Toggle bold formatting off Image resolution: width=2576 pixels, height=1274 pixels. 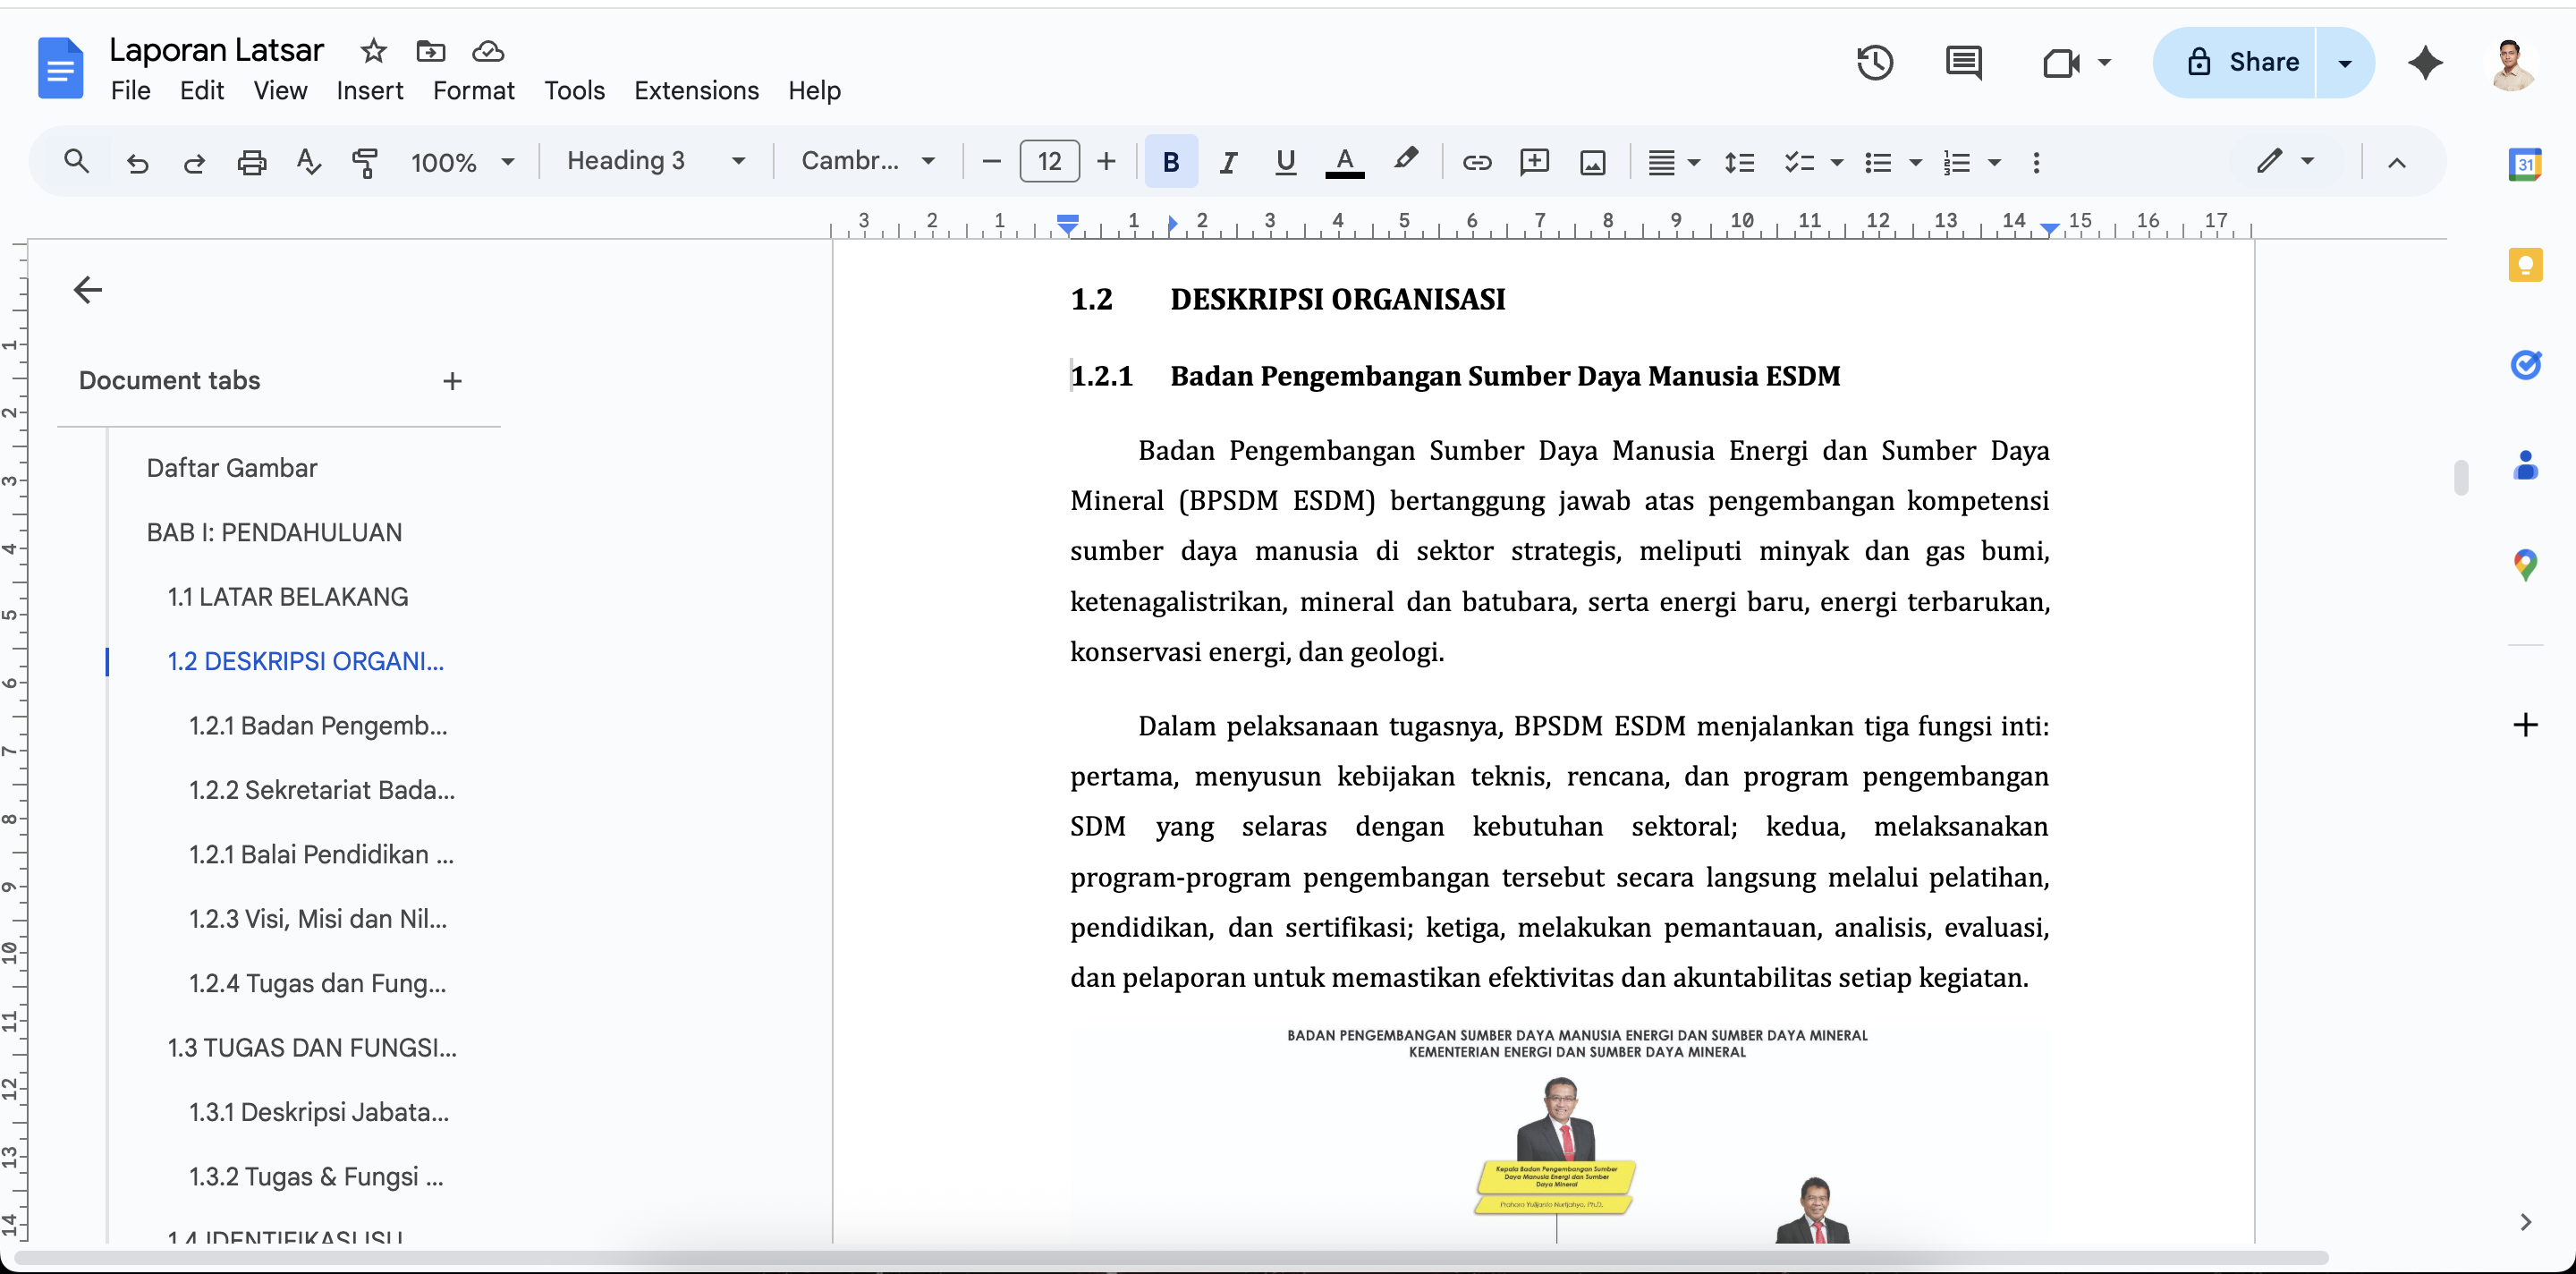[1170, 162]
